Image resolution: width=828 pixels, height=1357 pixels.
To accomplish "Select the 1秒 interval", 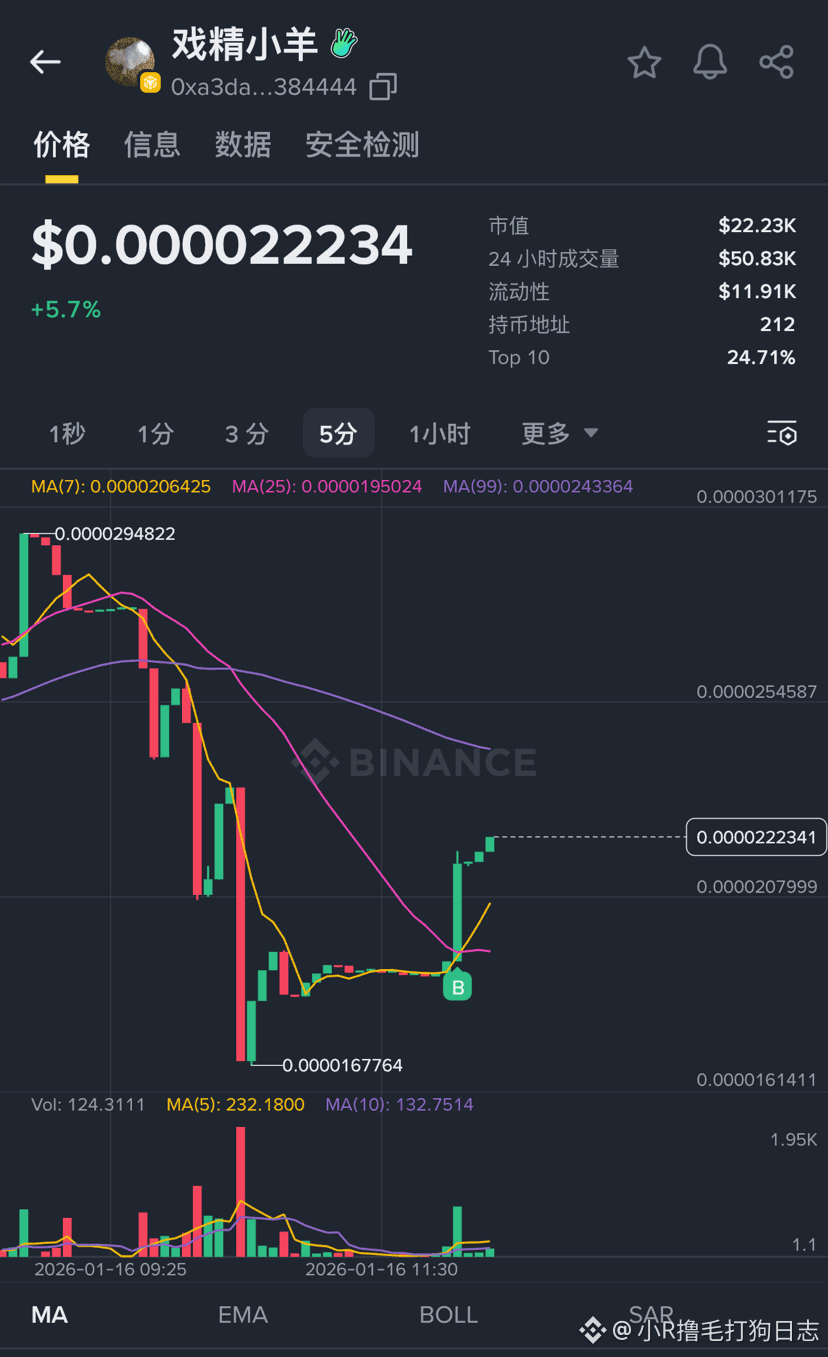I will pyautogui.click(x=67, y=433).
